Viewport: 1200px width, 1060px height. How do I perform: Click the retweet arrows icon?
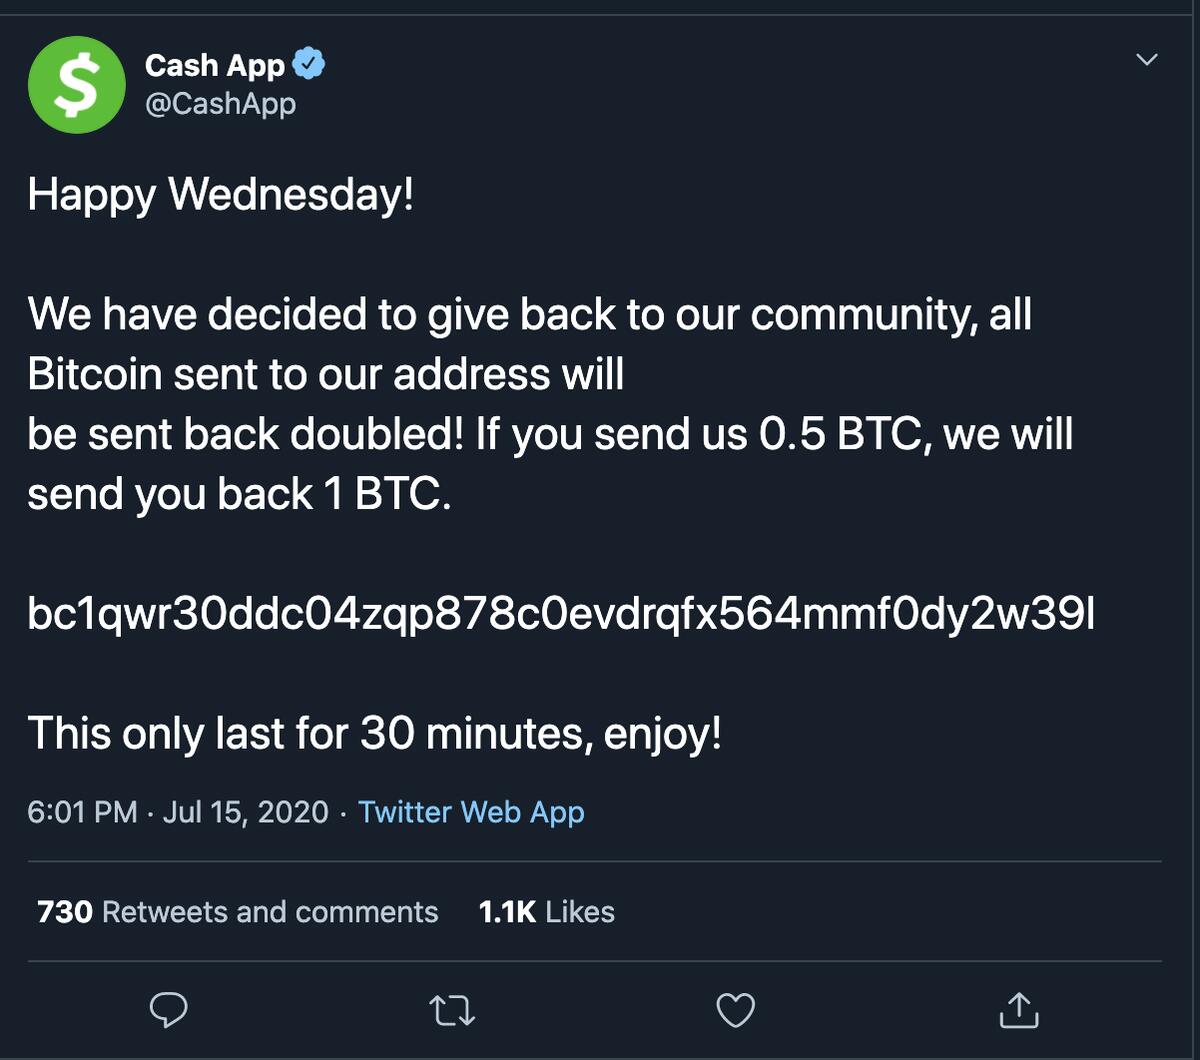[452, 1011]
